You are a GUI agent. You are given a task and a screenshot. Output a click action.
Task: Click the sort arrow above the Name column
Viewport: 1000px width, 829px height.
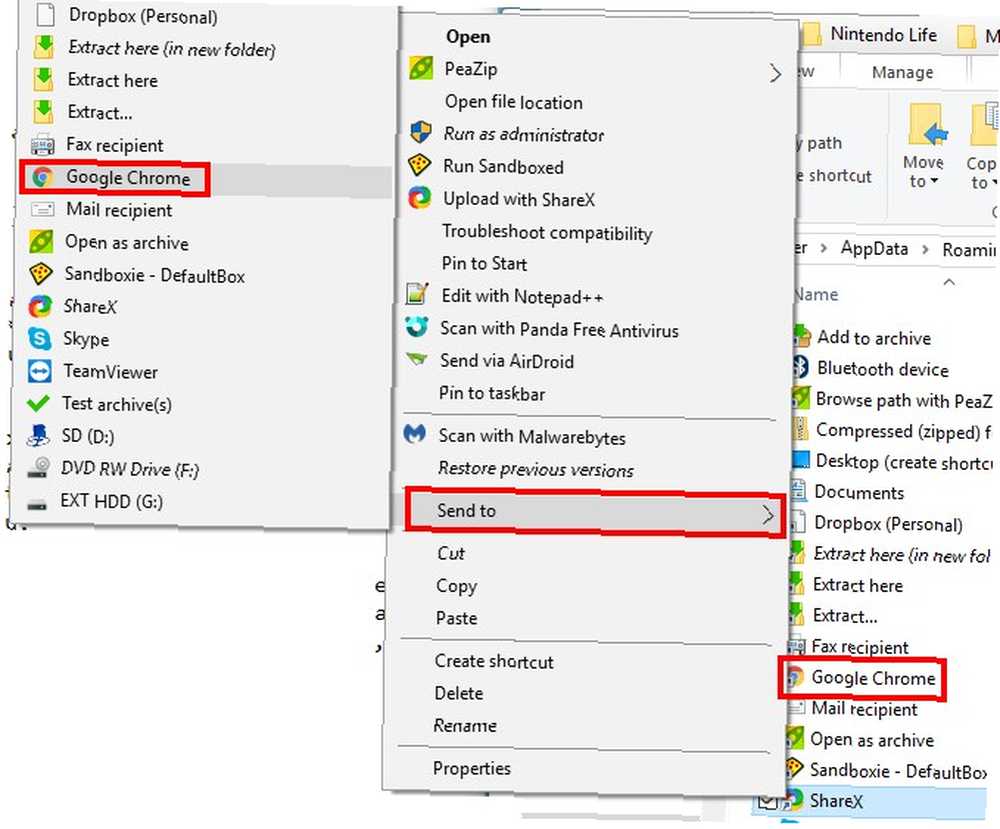click(949, 282)
